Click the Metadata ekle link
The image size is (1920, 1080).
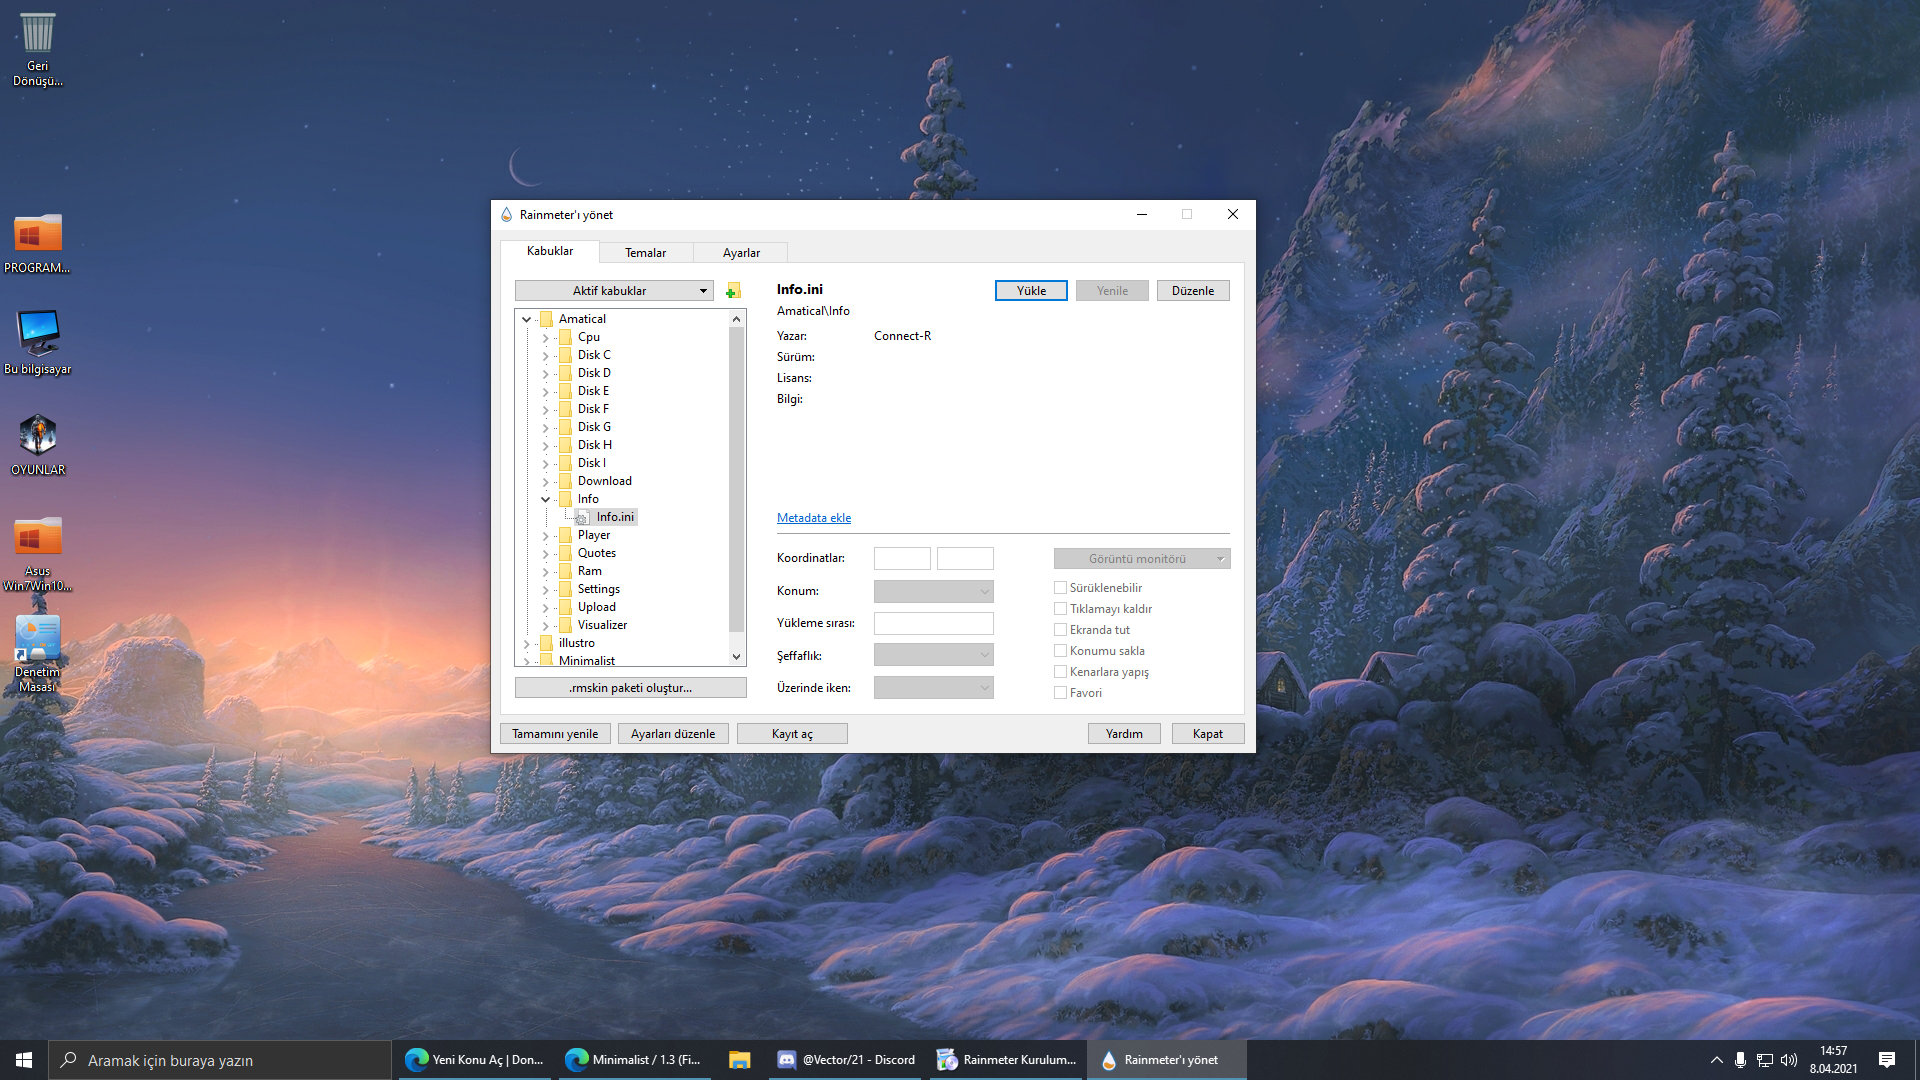pos(814,518)
